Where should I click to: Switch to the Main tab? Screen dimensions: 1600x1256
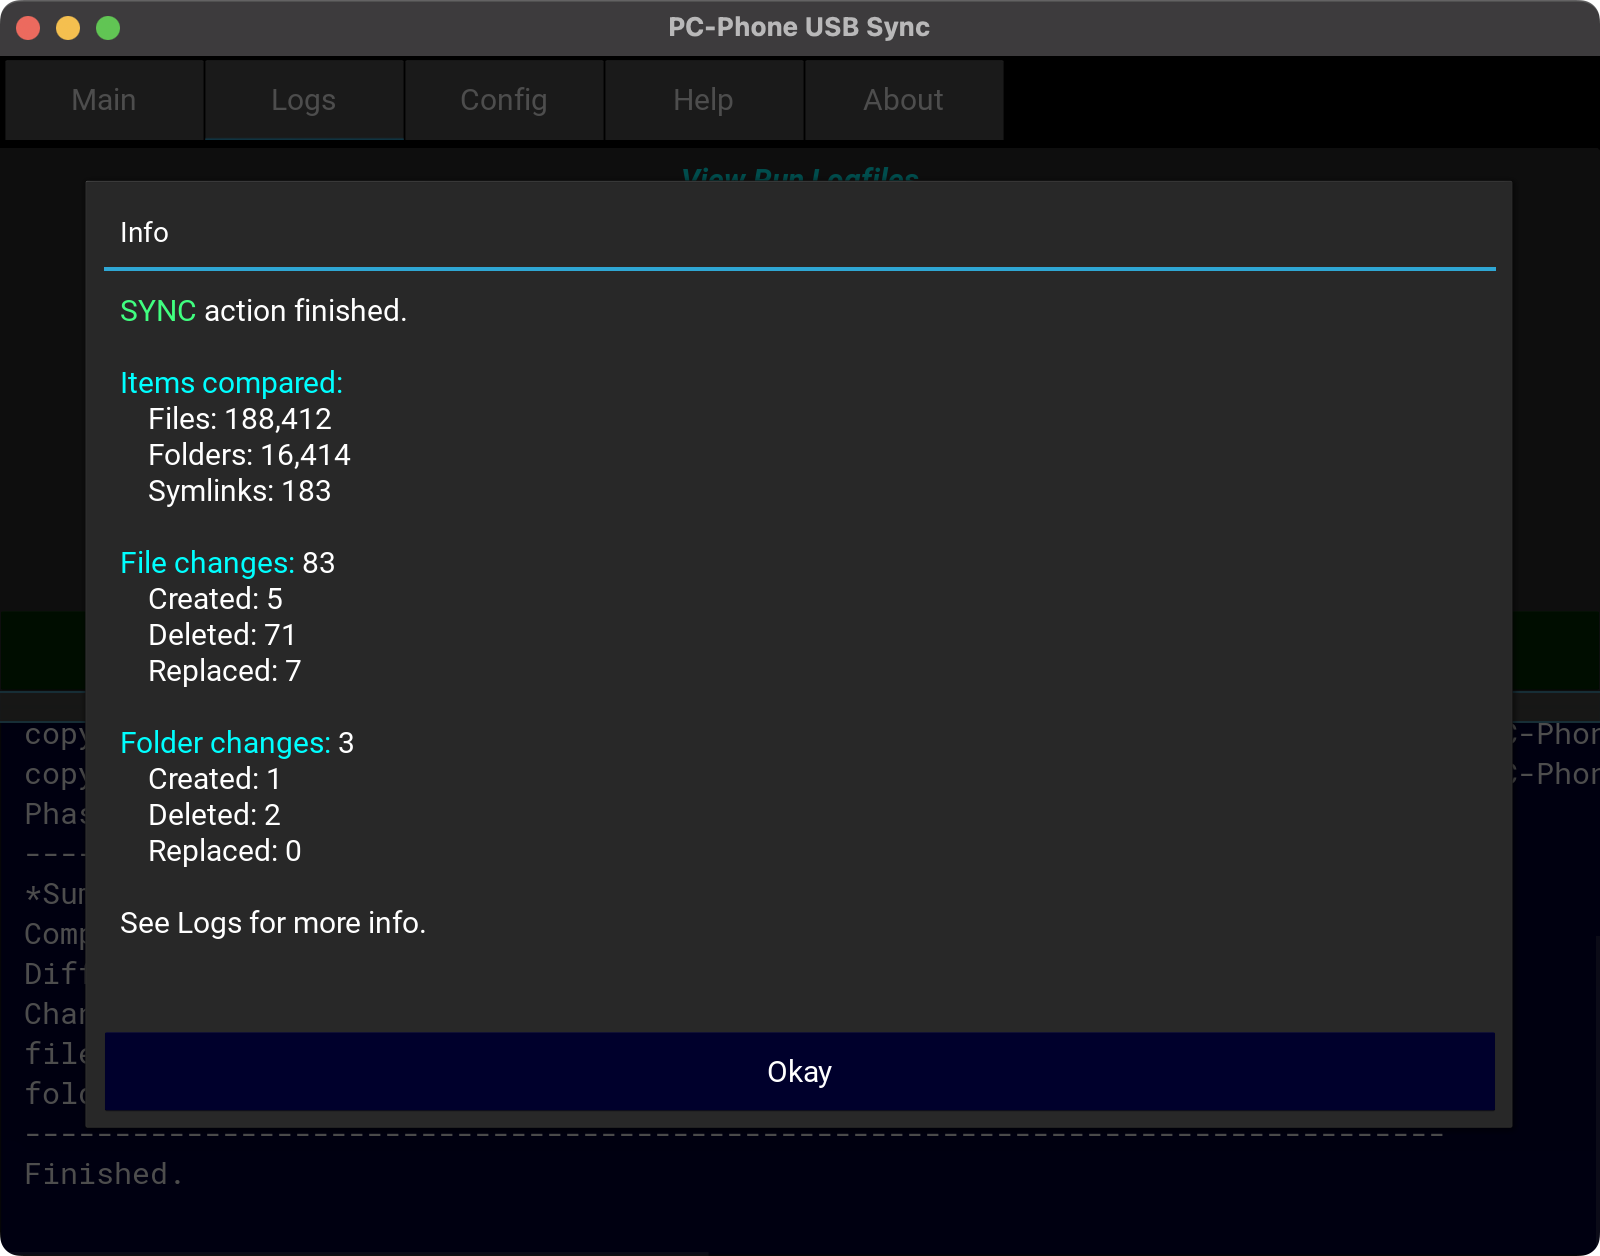104,100
